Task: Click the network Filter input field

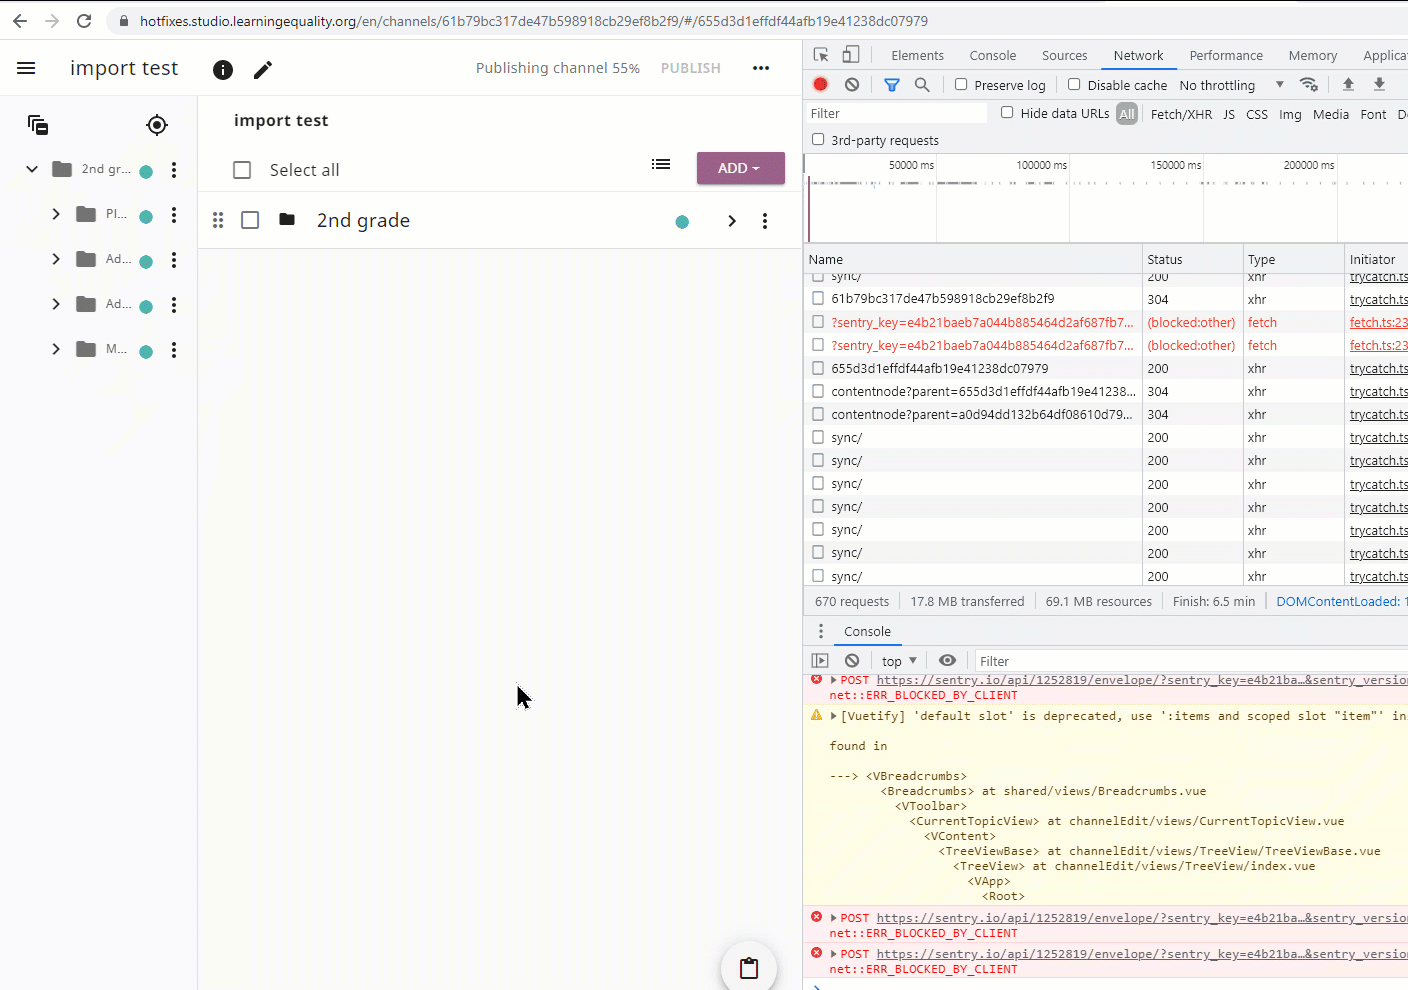Action: [896, 113]
